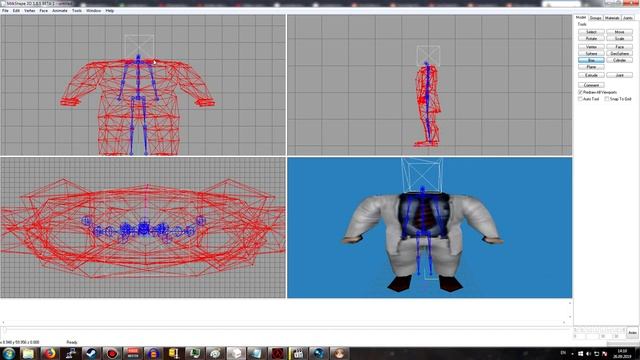The height and width of the screenshot is (360, 640).
Task: Click the Ready status bar text
Action: click(71, 342)
